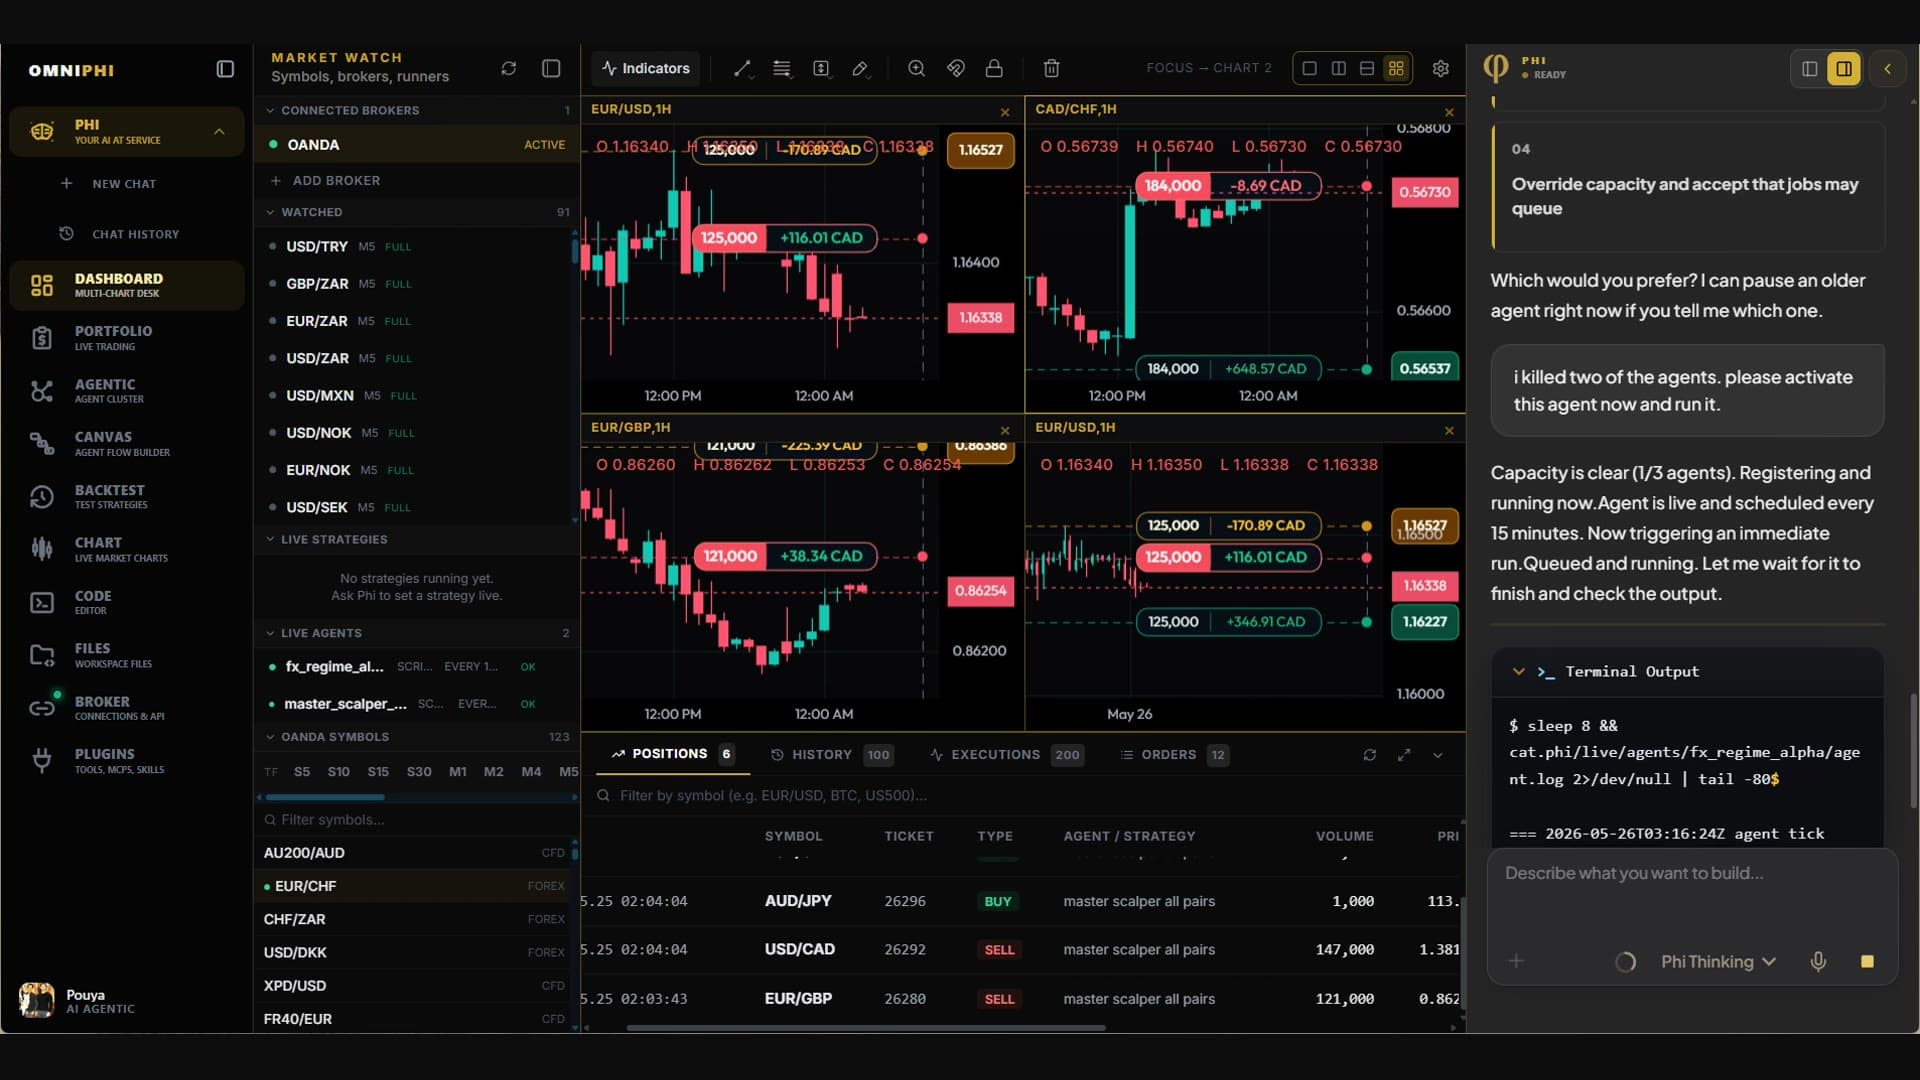Collapse Phi panel with arrow button
Image resolution: width=1920 pixels, height=1080 pixels.
tap(1887, 69)
